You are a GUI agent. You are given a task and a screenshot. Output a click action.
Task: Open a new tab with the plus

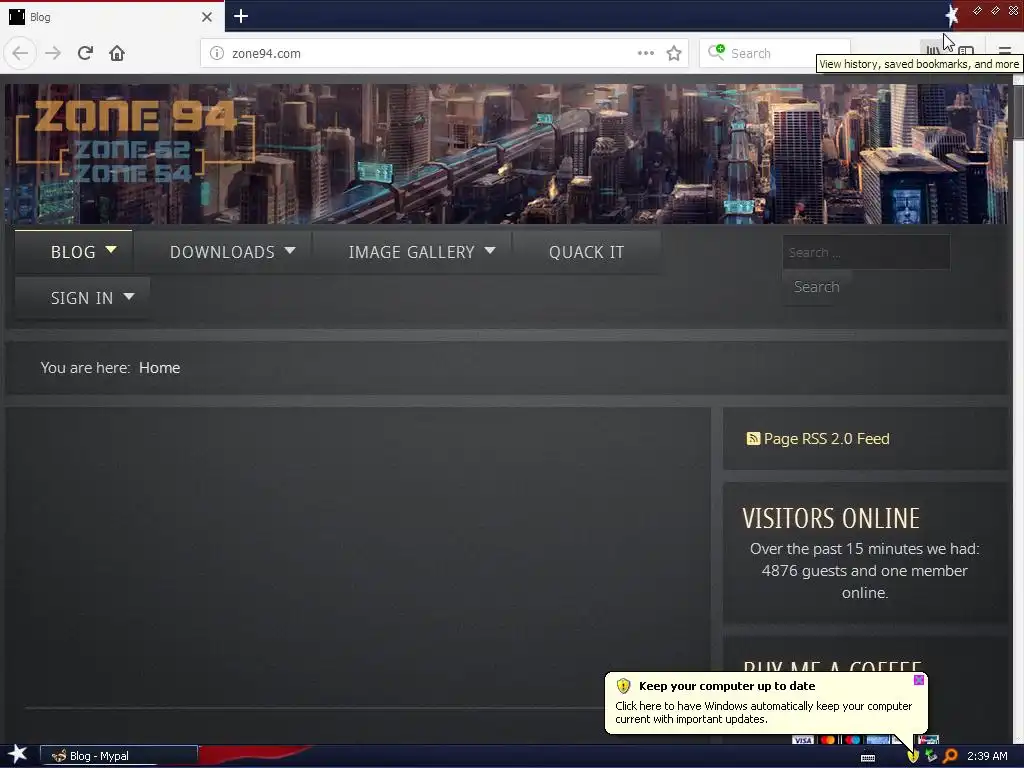click(x=241, y=16)
